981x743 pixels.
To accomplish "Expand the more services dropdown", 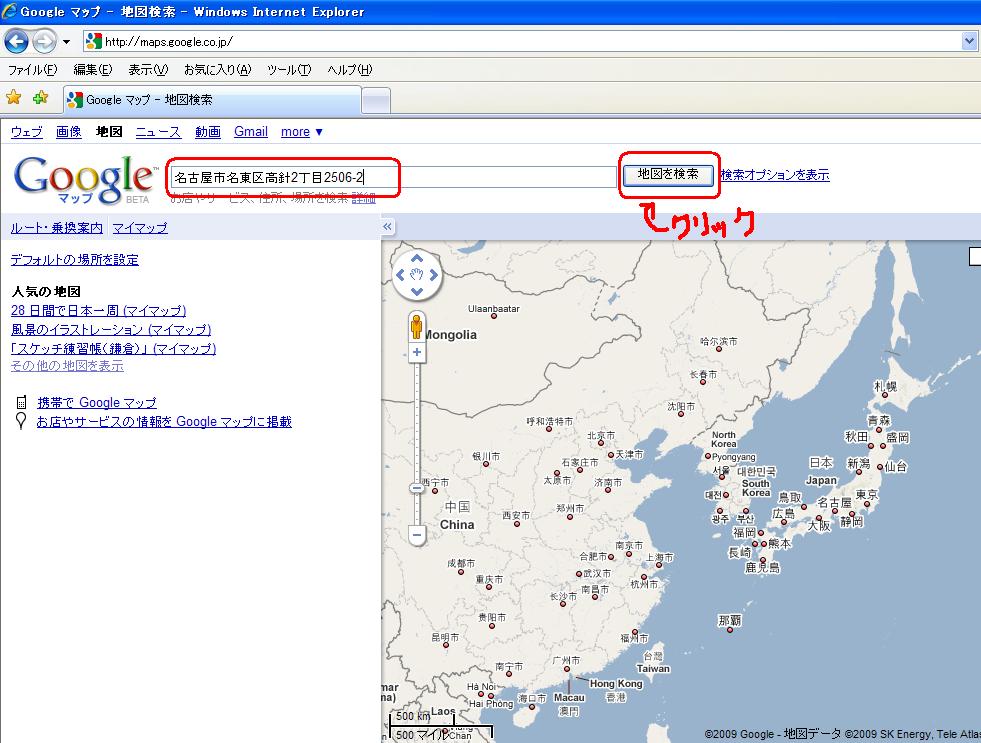I will pyautogui.click(x=302, y=132).
